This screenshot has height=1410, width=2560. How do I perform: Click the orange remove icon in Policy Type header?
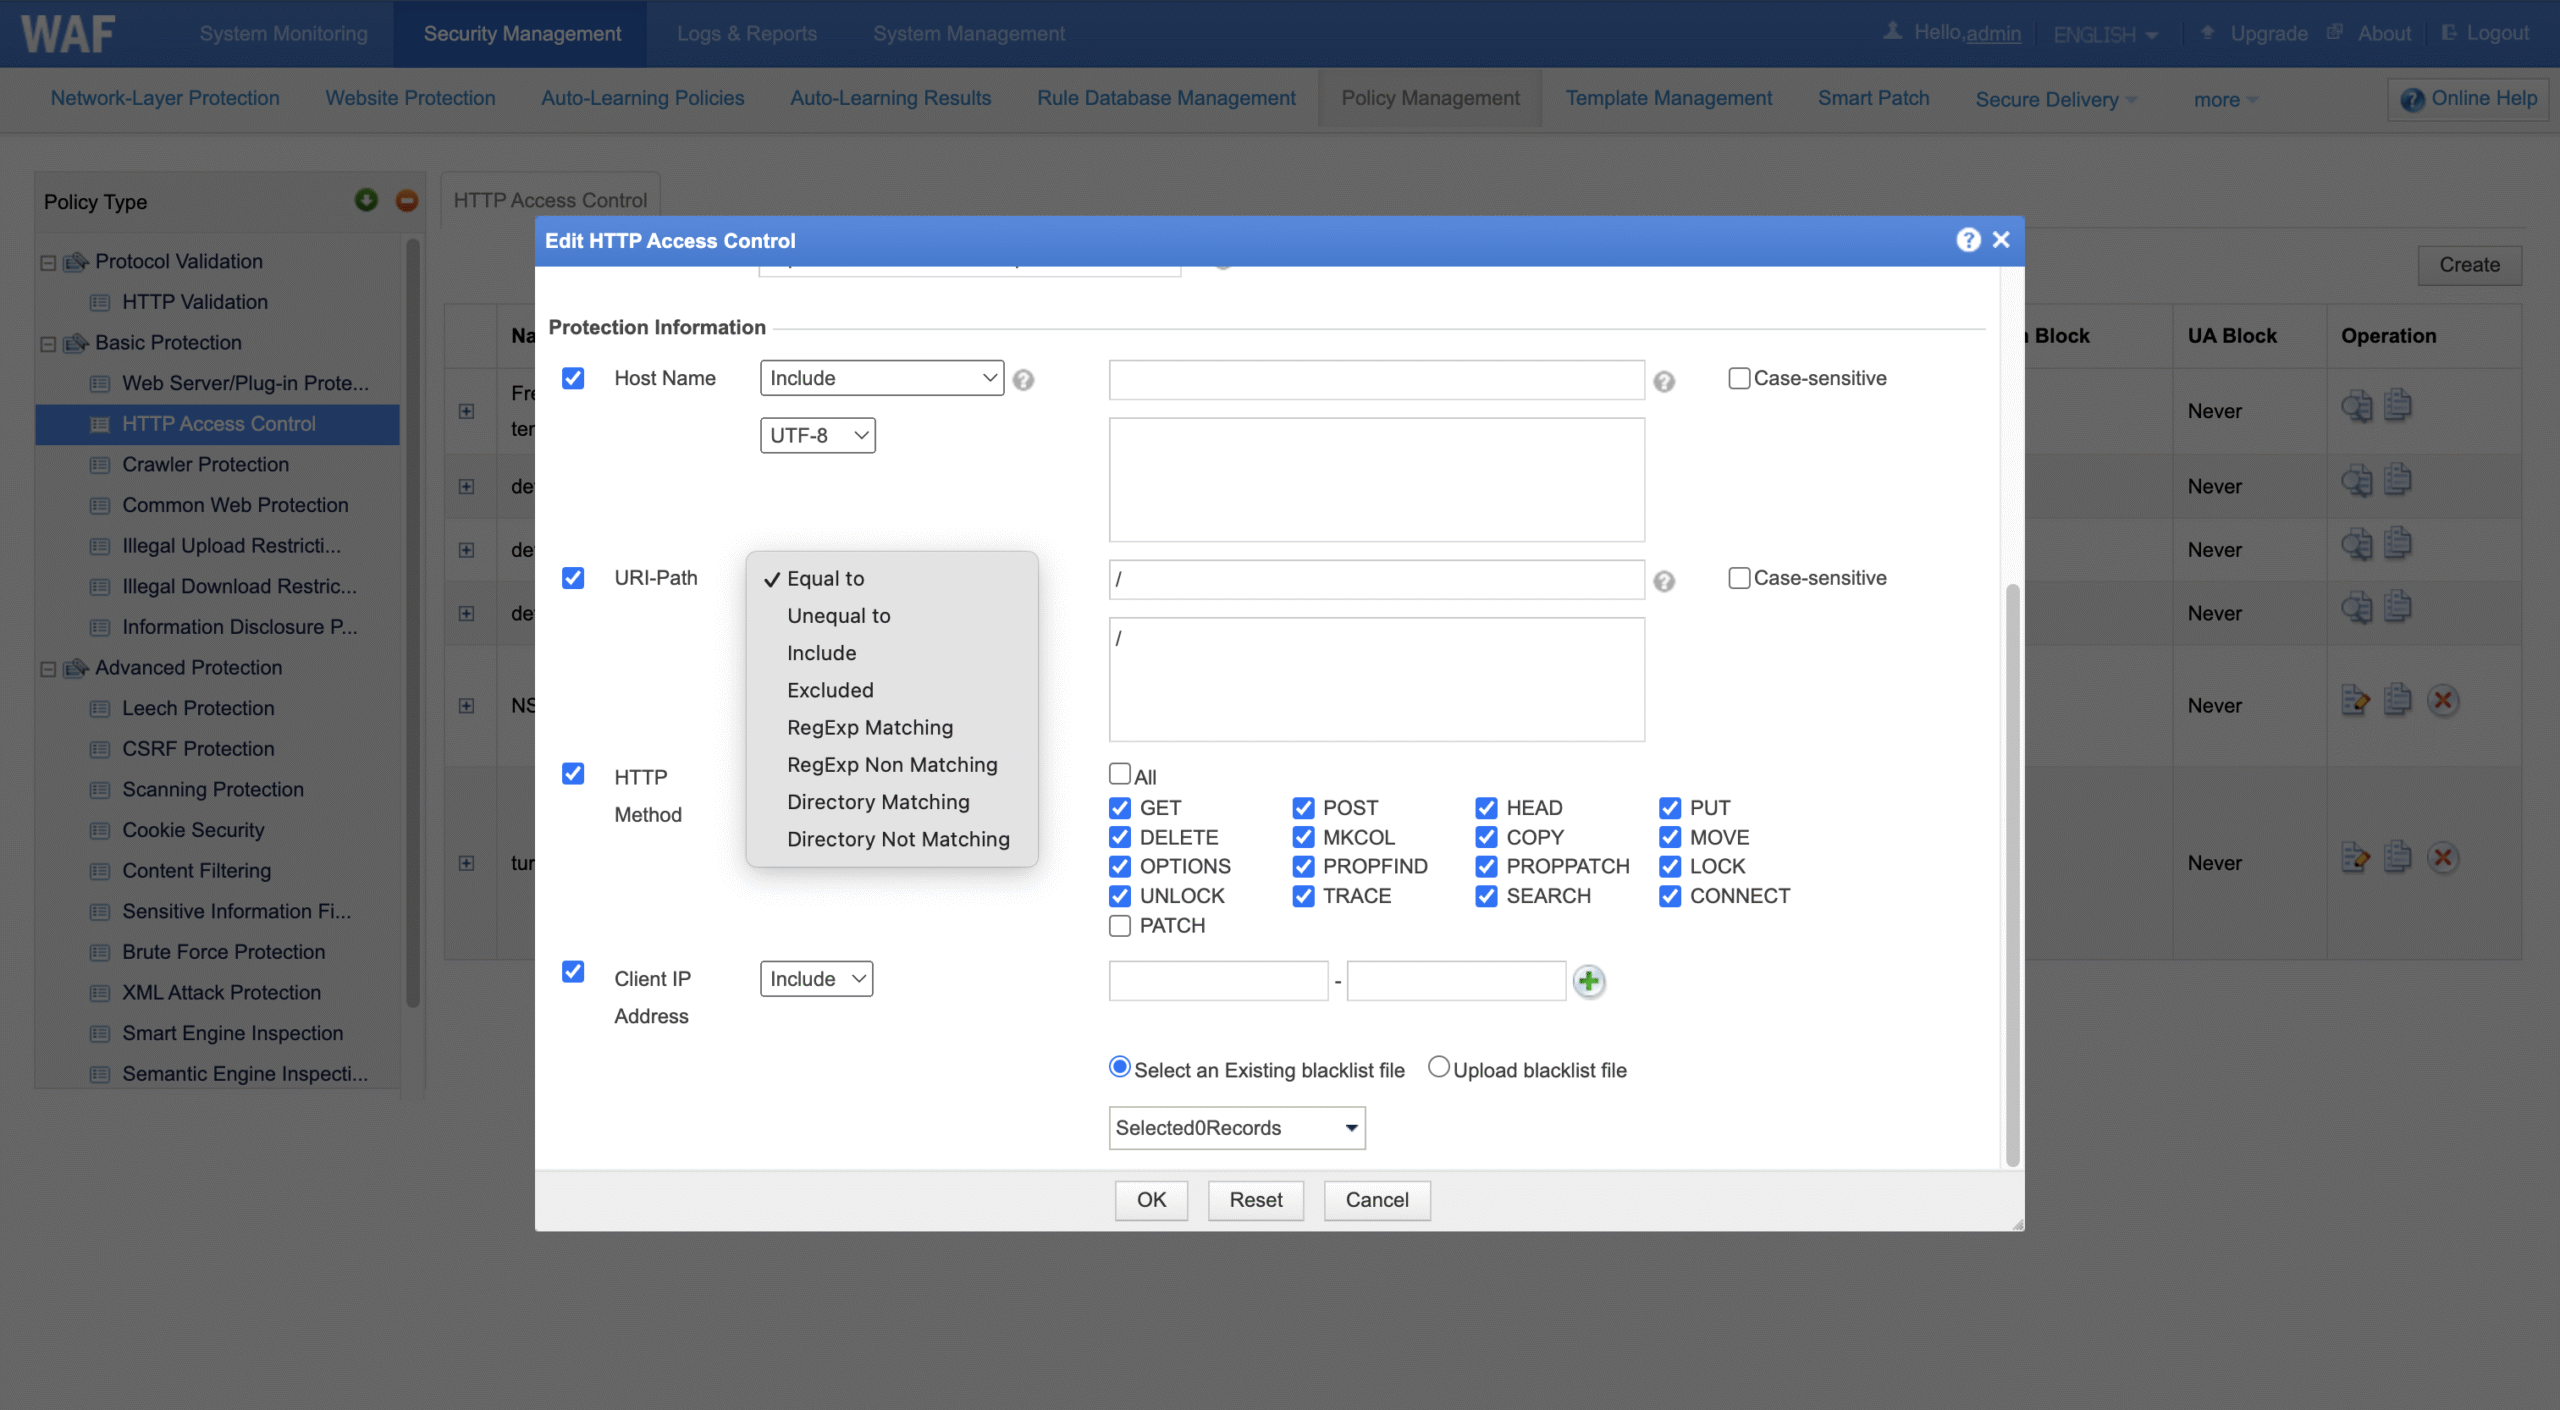point(406,200)
